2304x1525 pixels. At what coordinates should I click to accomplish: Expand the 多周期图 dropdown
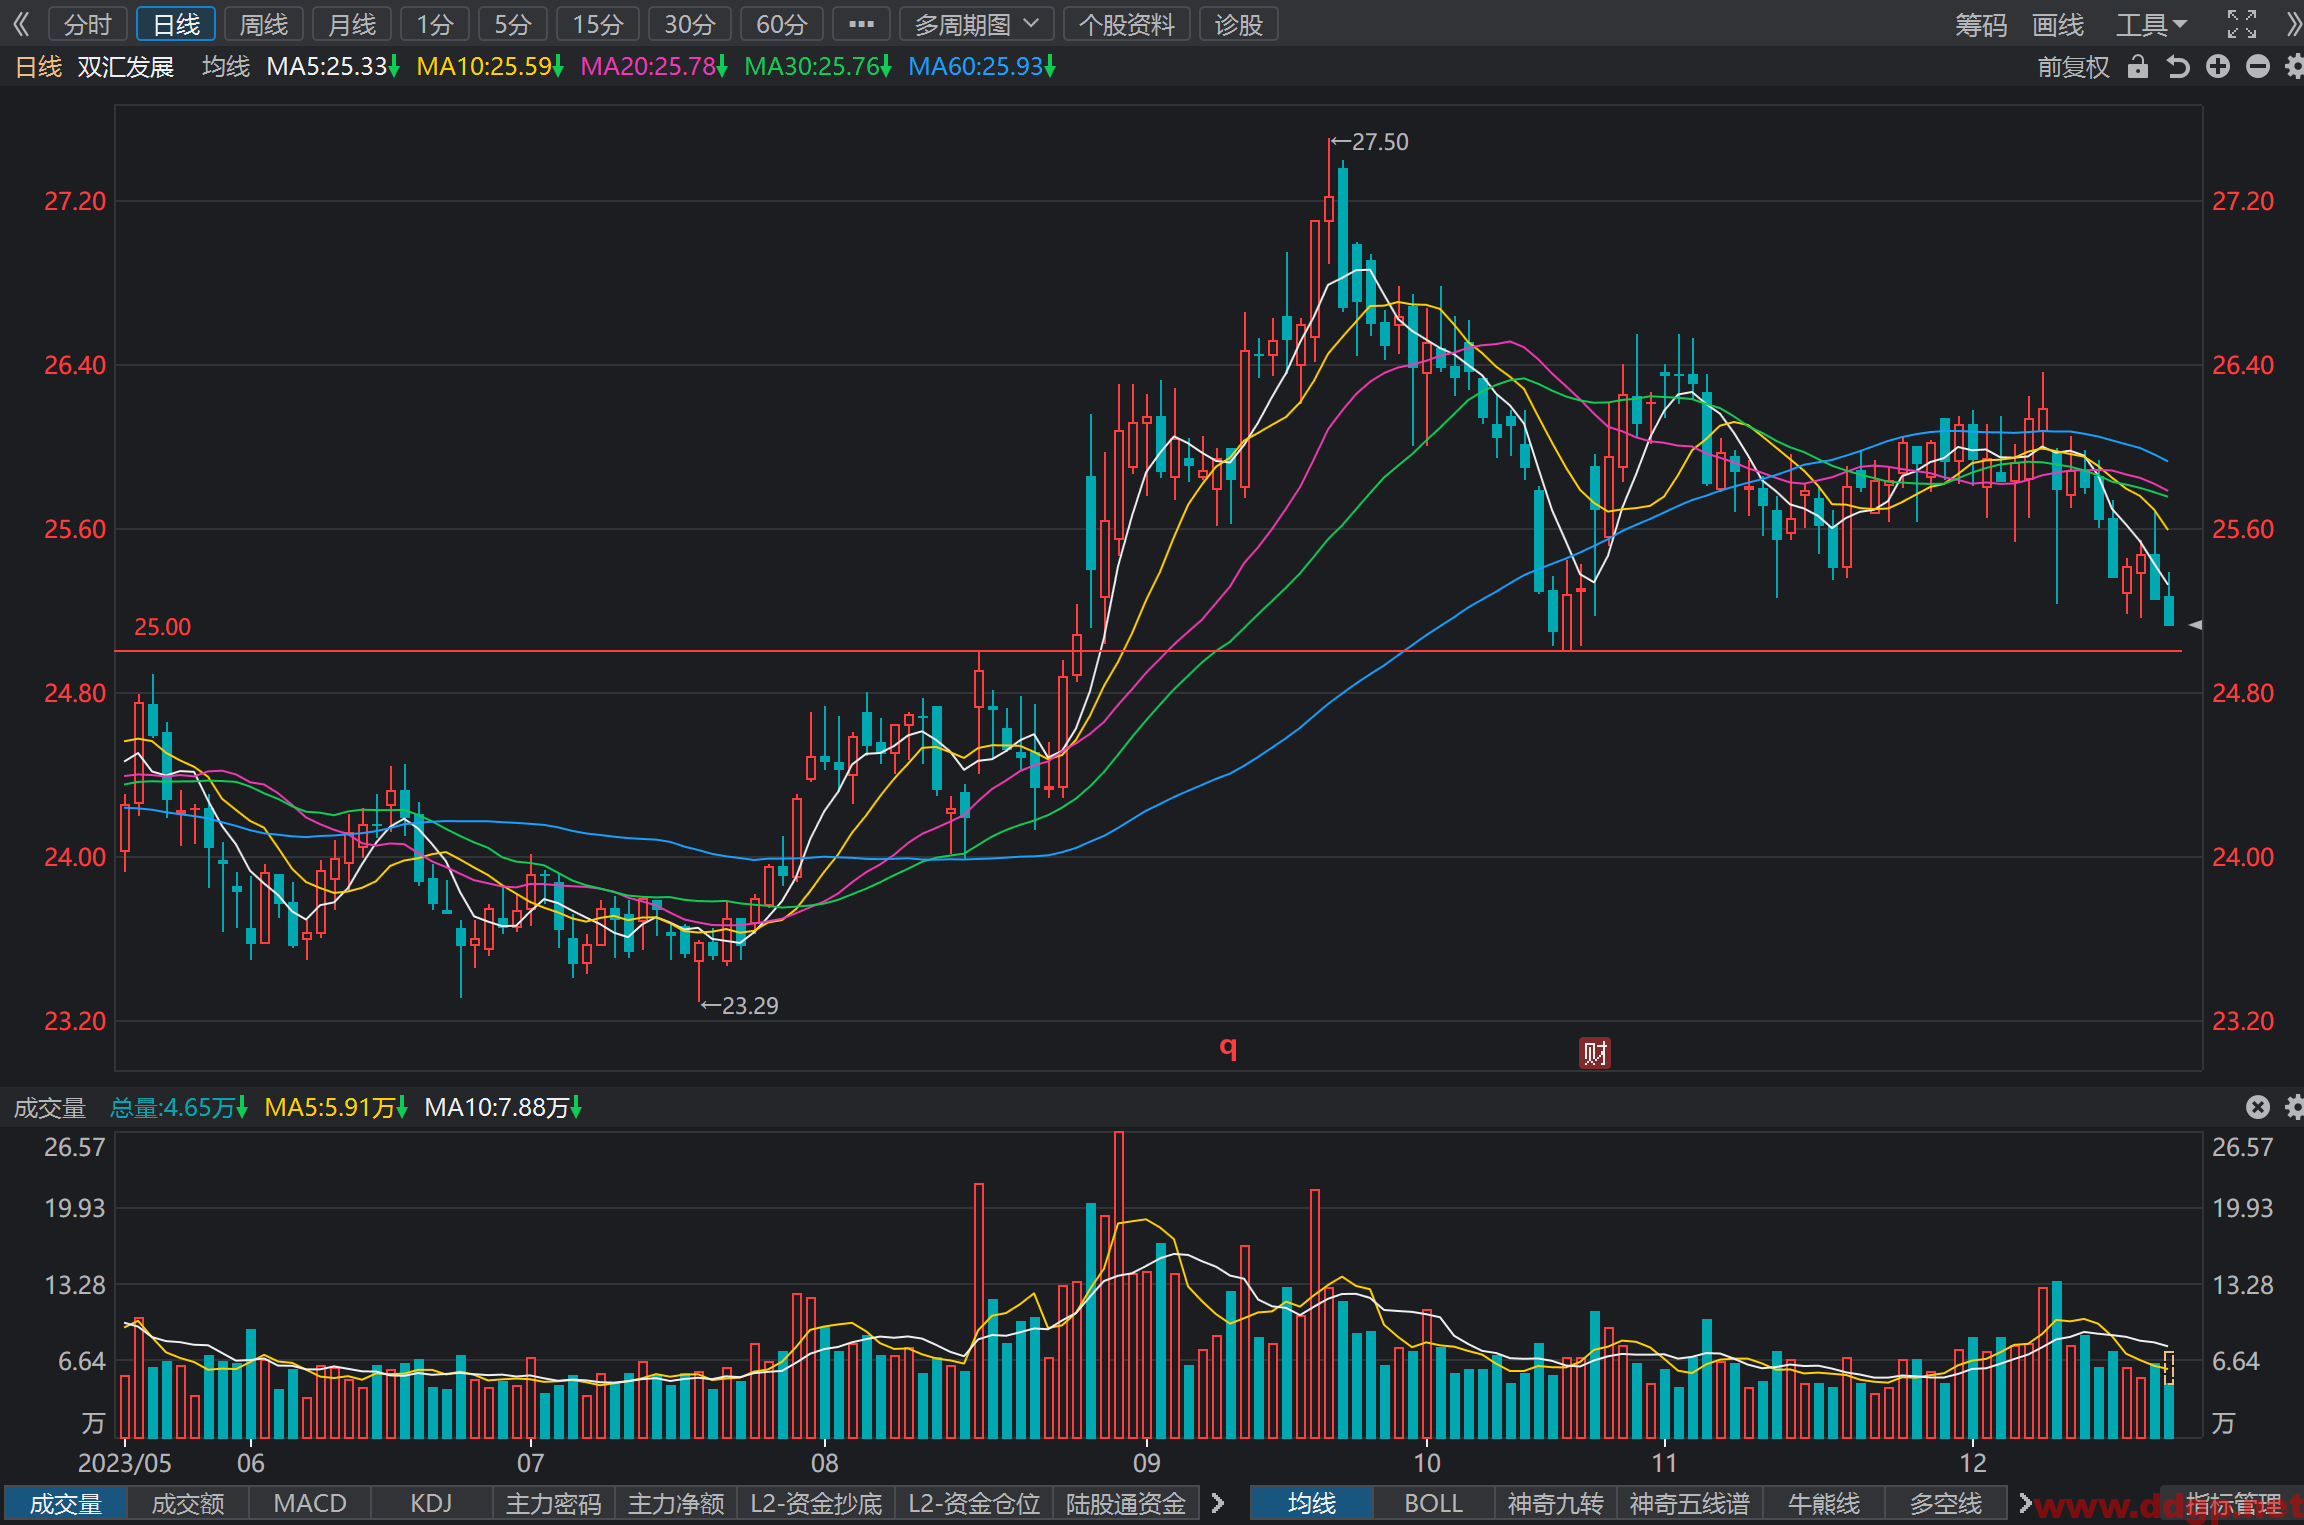[x=976, y=24]
